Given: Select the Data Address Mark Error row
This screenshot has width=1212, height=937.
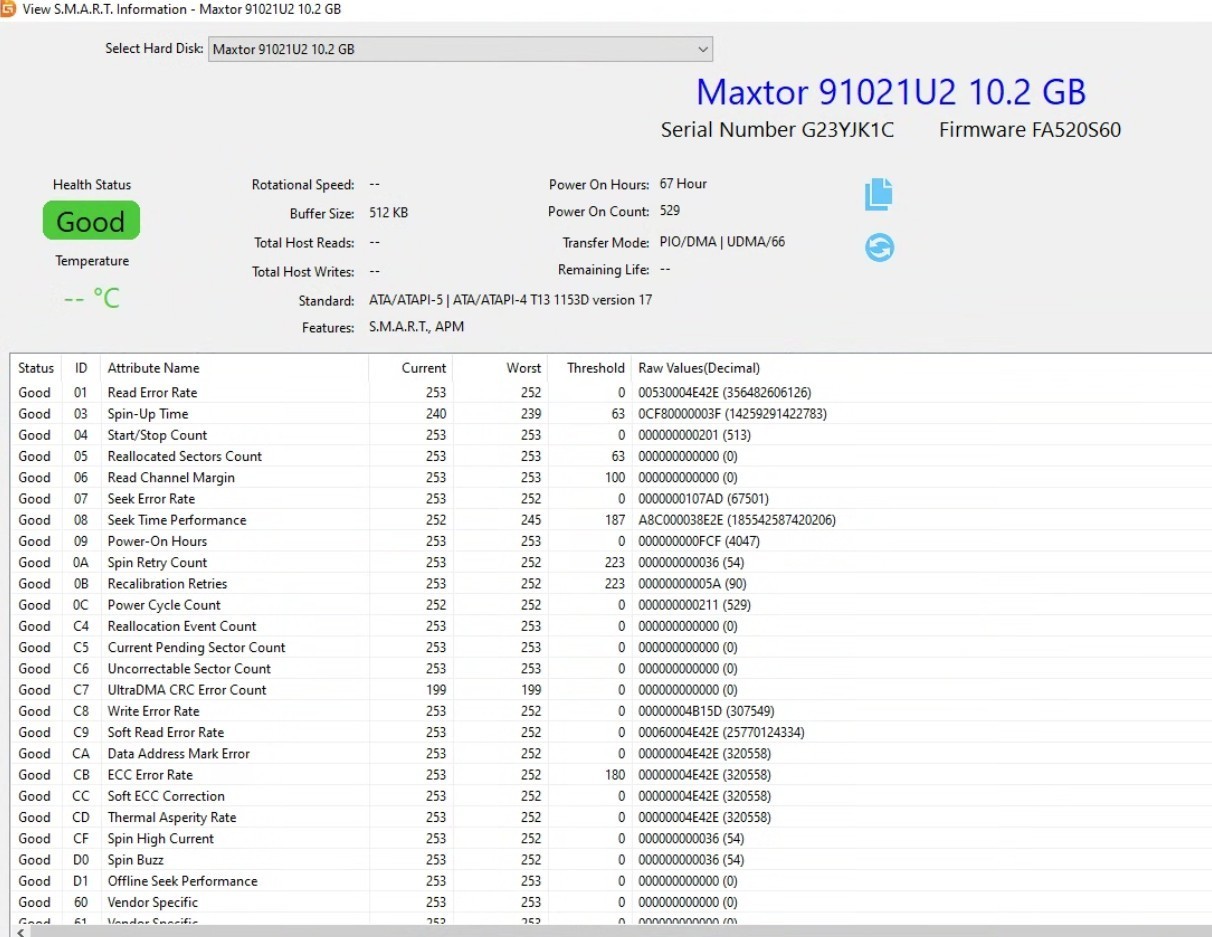Looking at the screenshot, I should coord(612,753).
